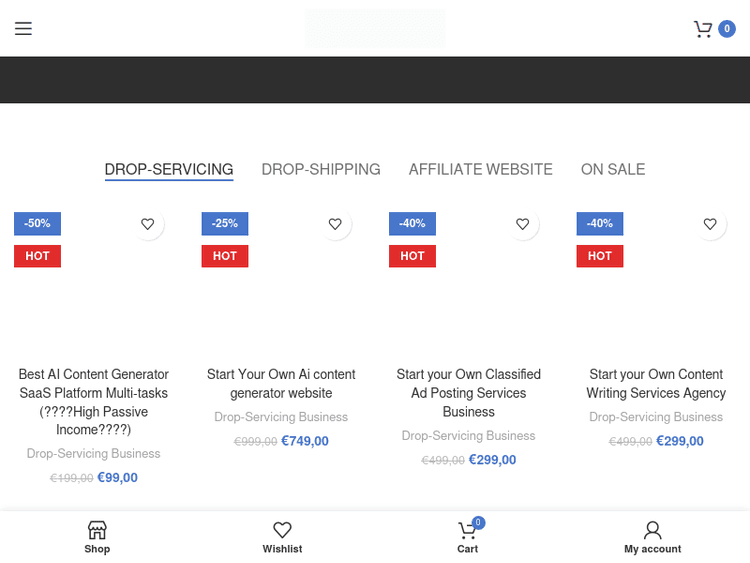The height and width of the screenshot is (563, 750).
Task: Click the site logo in header
Action: [375, 29]
